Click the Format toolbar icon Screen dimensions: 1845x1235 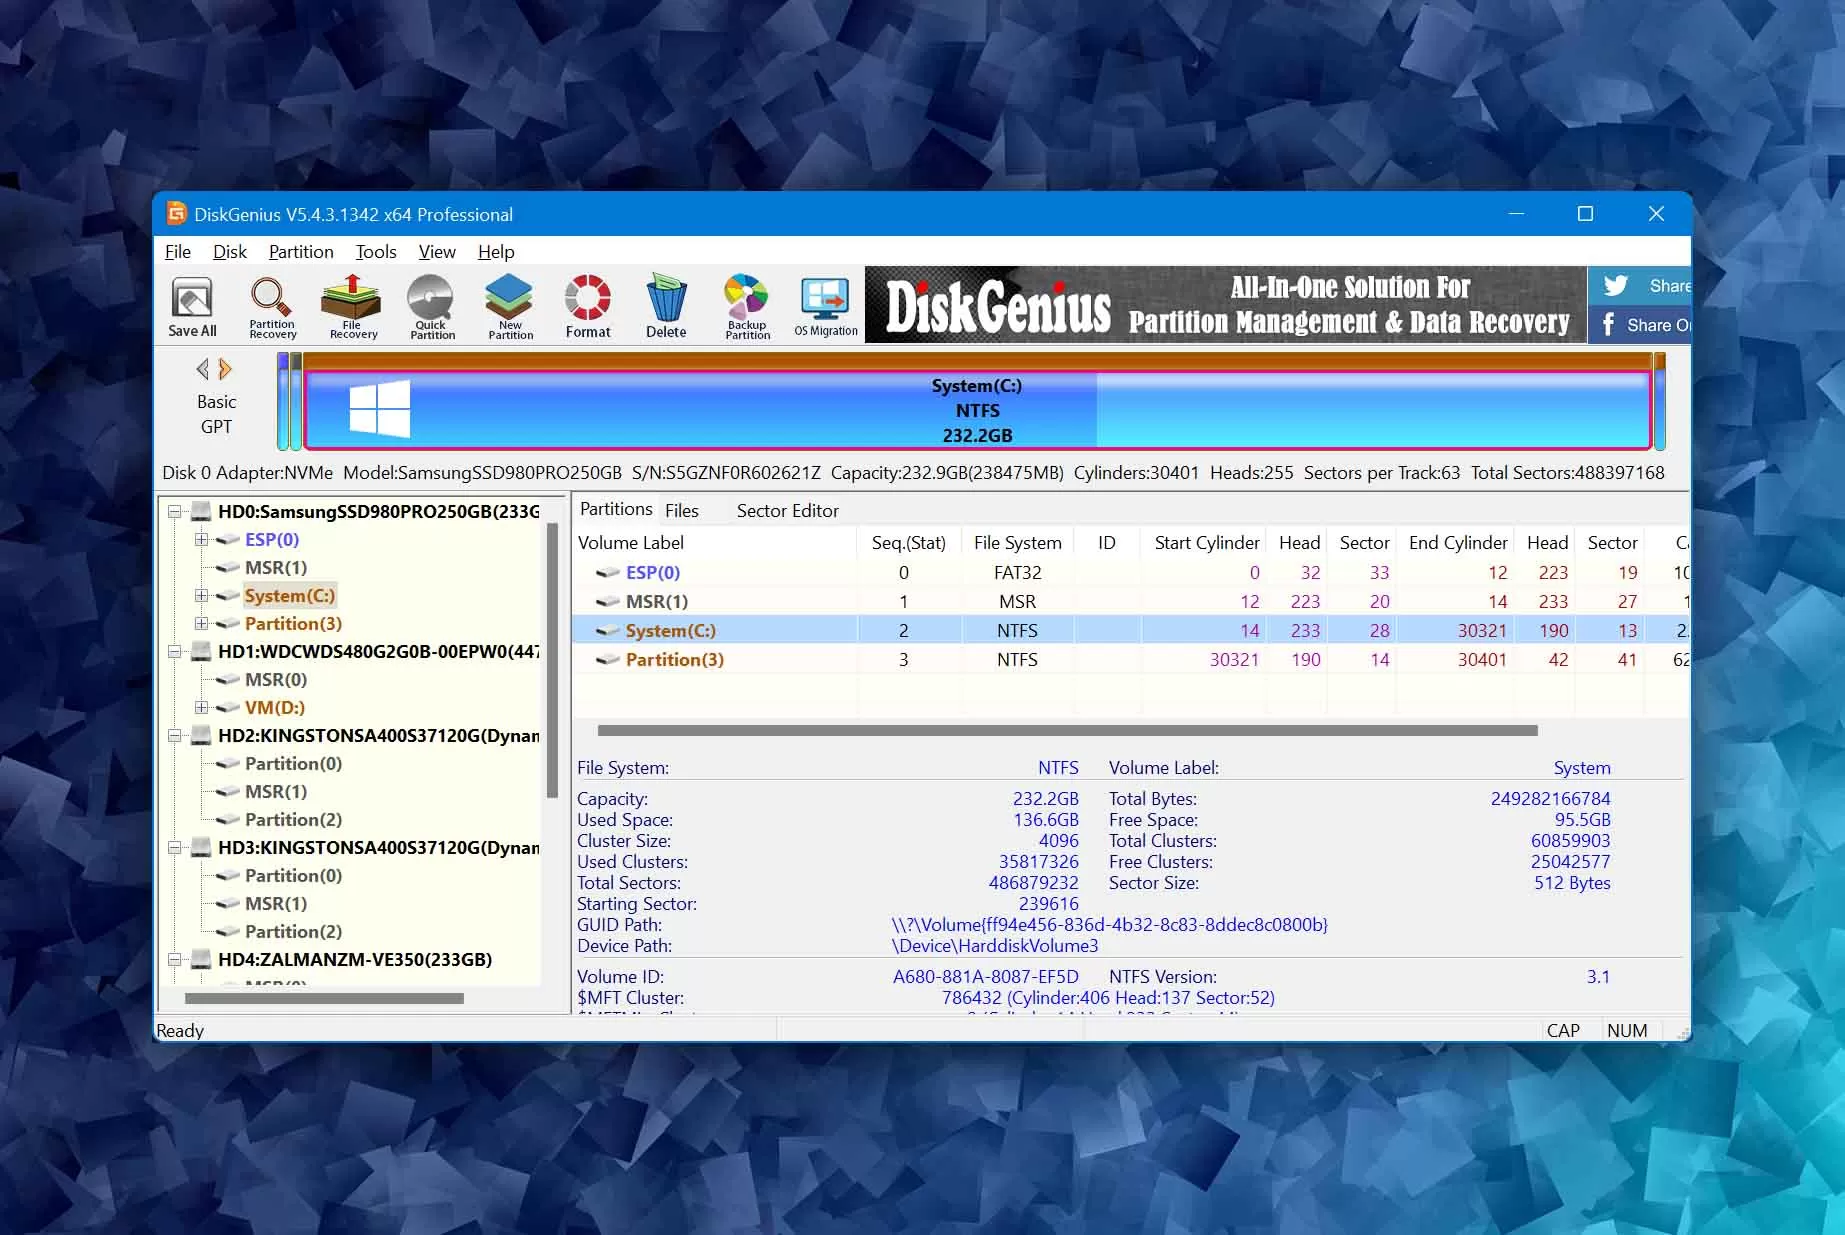point(588,307)
